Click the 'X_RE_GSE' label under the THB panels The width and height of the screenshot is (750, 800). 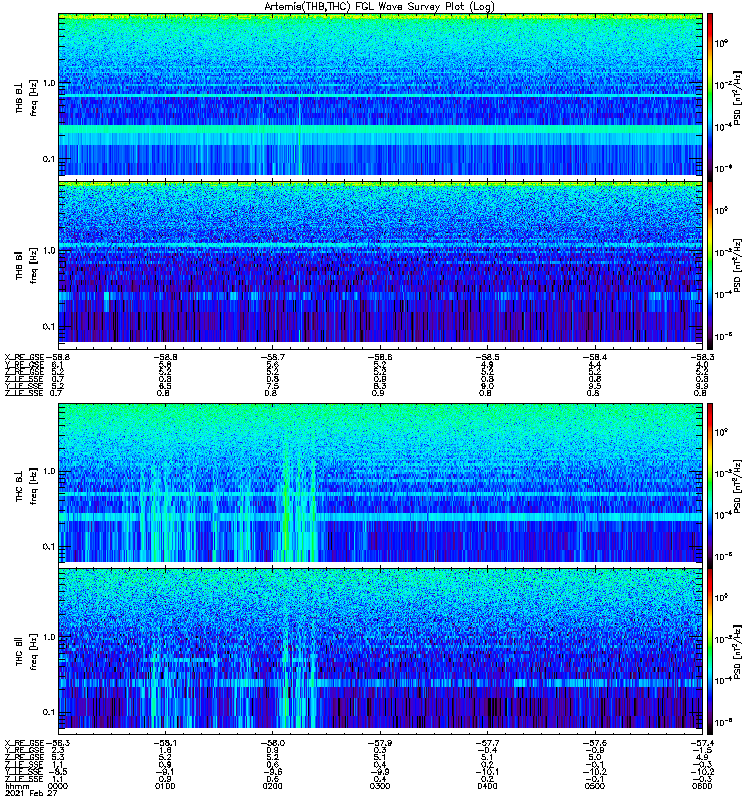point(24,357)
